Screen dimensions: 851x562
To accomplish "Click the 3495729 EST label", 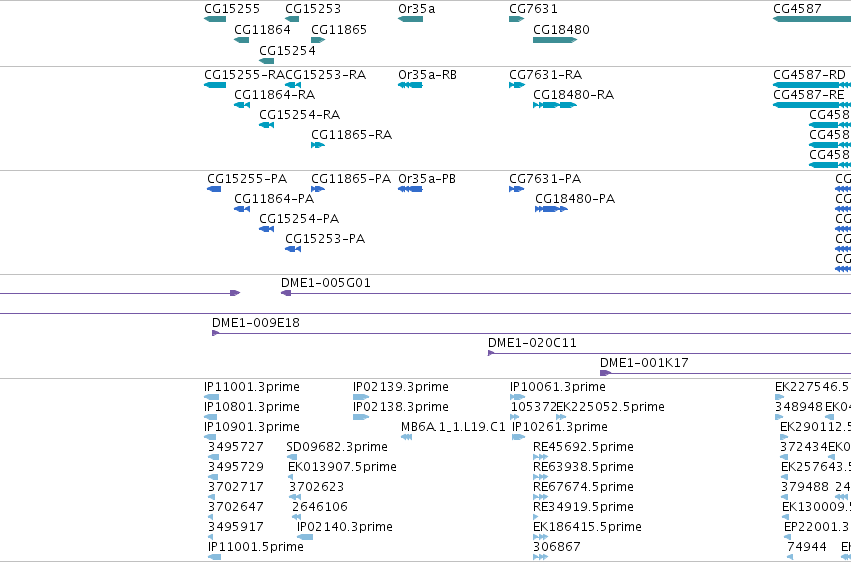I will 236,467.
